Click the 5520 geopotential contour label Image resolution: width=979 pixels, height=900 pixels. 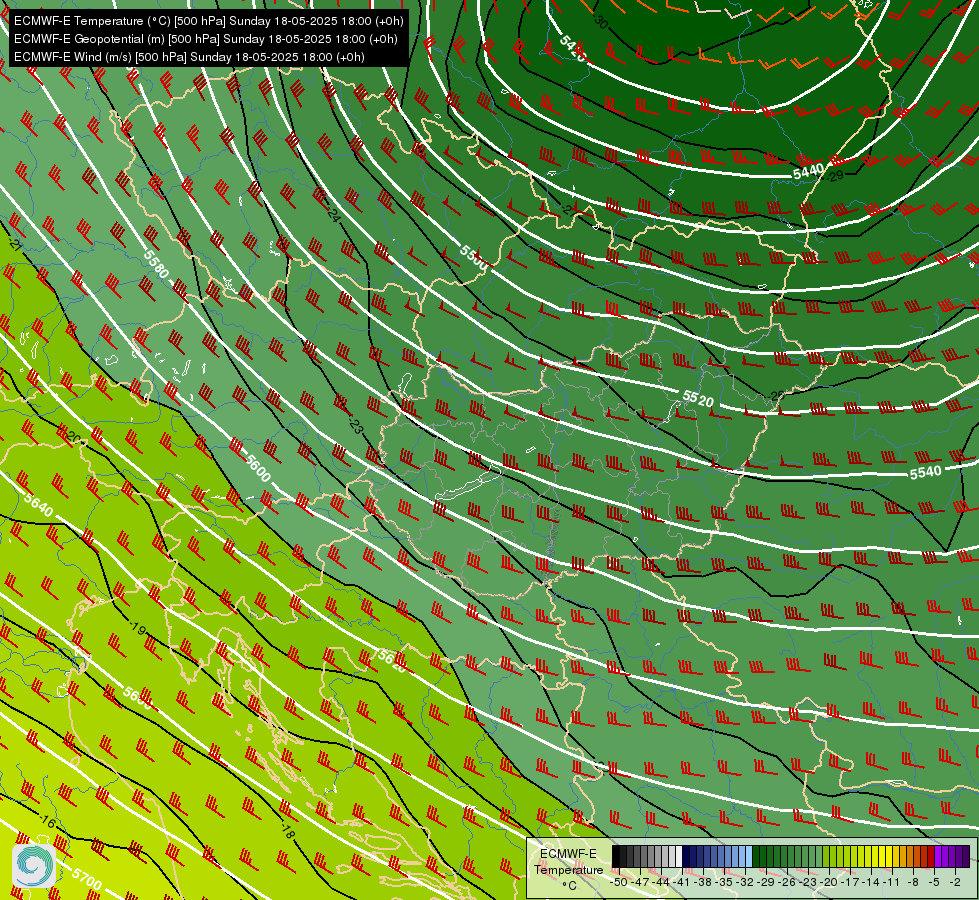tap(697, 398)
